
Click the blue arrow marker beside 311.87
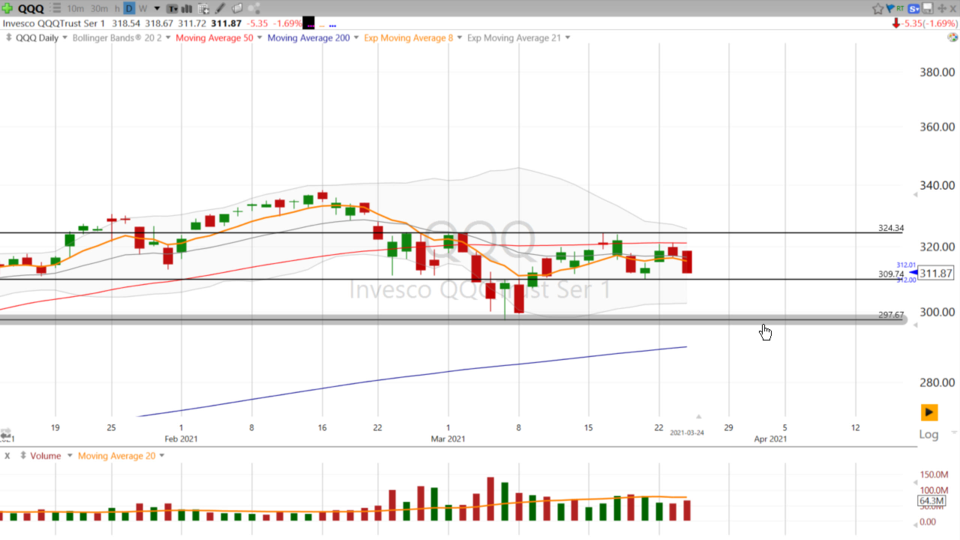(913, 272)
